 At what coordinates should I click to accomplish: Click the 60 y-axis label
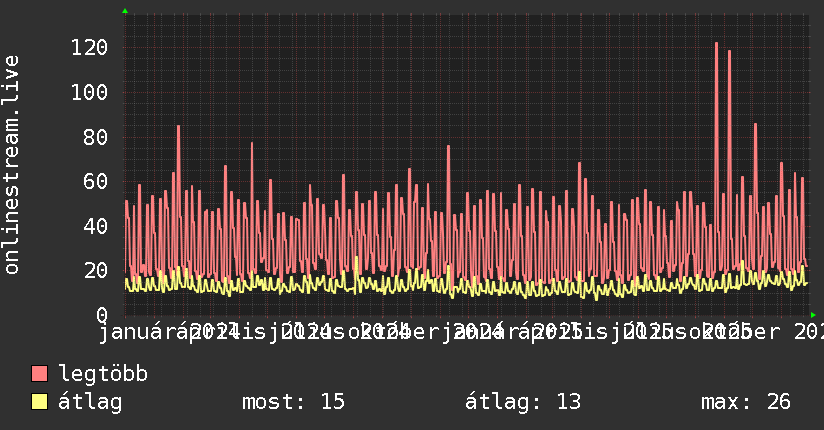coord(96,182)
